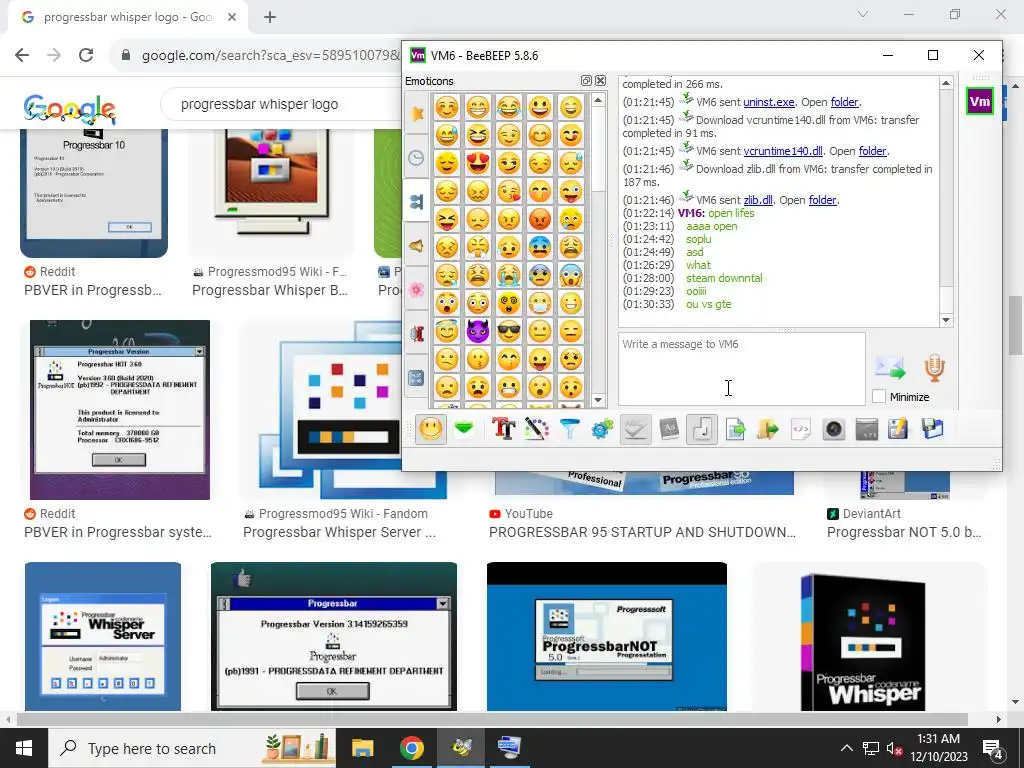The height and width of the screenshot is (768, 1024).
Task: Open folder link next to uninst.exe
Action: 844,102
